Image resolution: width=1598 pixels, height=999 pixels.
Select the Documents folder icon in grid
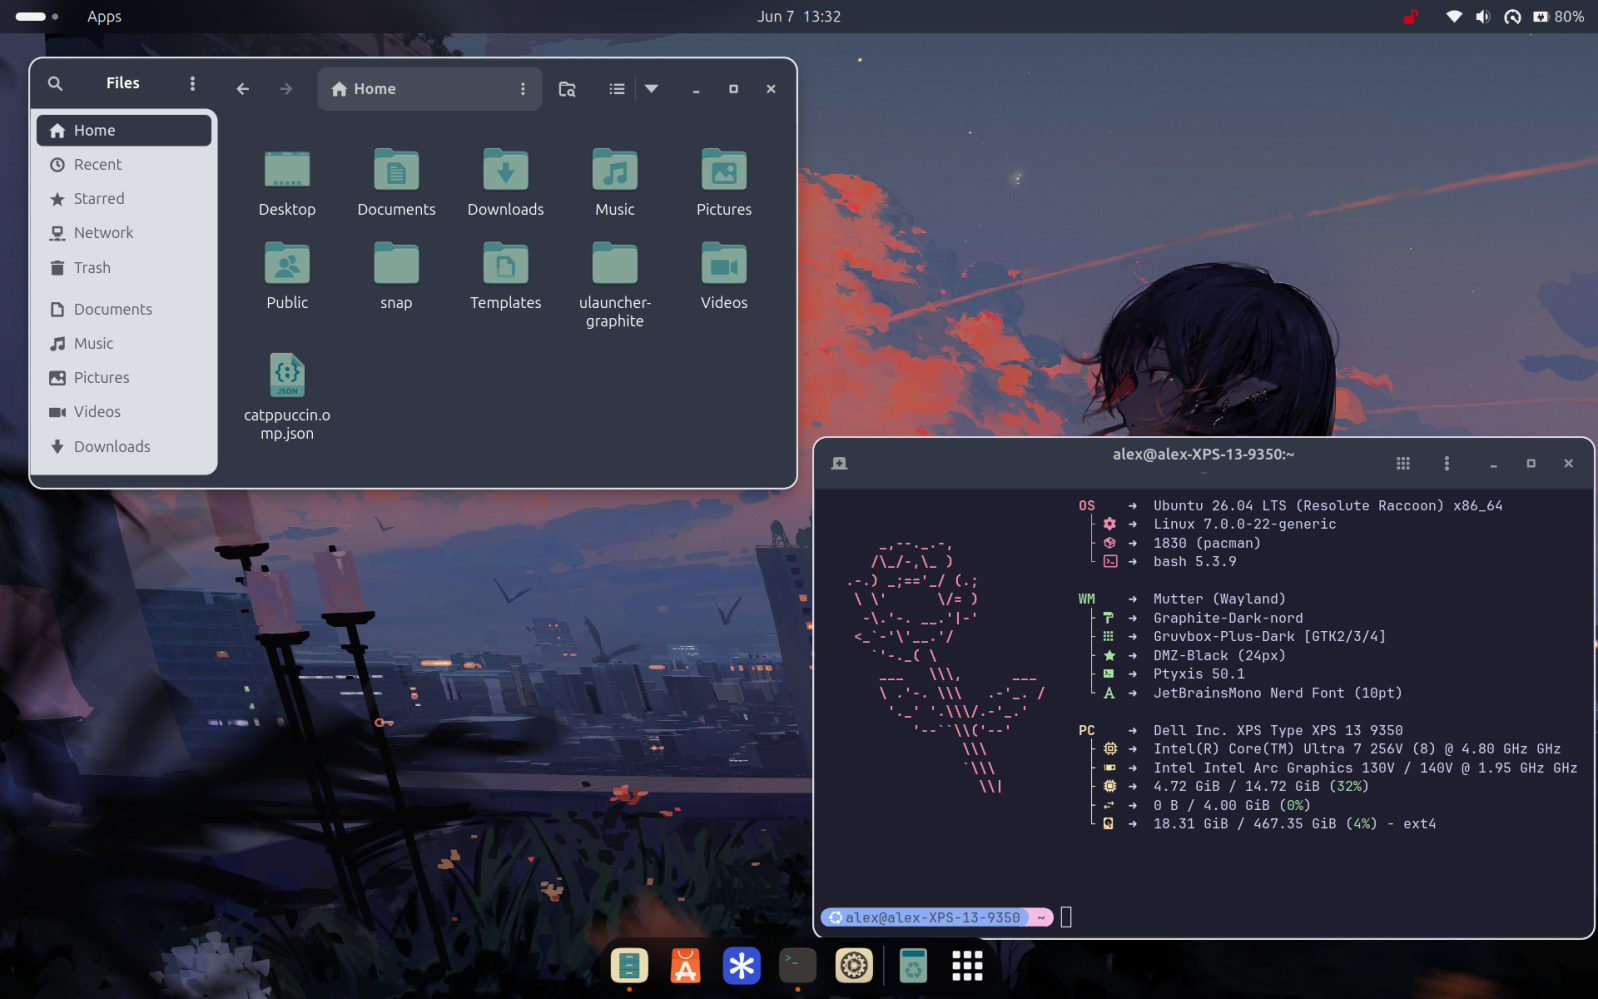[396, 170]
